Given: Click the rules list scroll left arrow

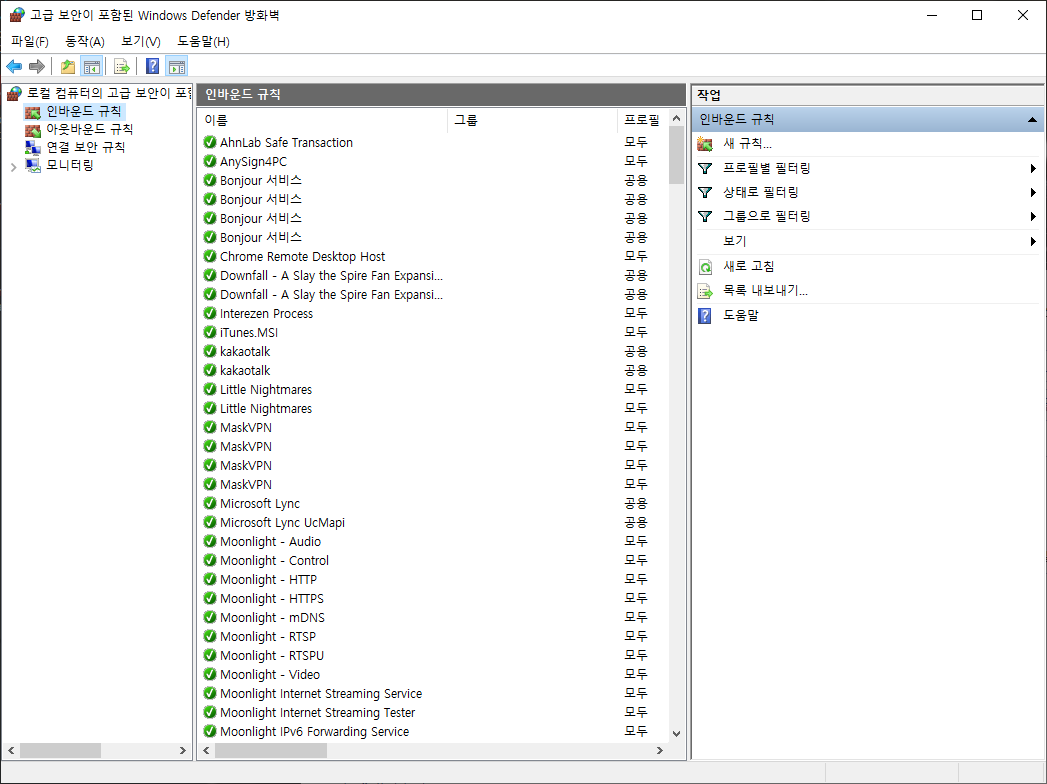Looking at the screenshot, I should point(206,751).
